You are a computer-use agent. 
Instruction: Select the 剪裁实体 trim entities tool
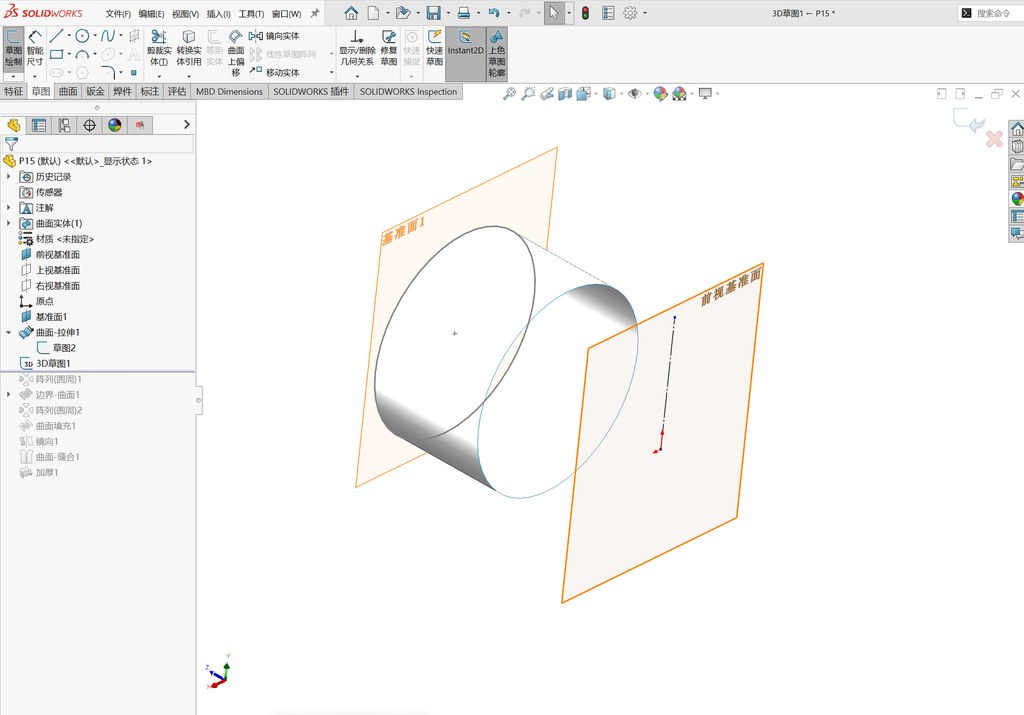(x=159, y=48)
